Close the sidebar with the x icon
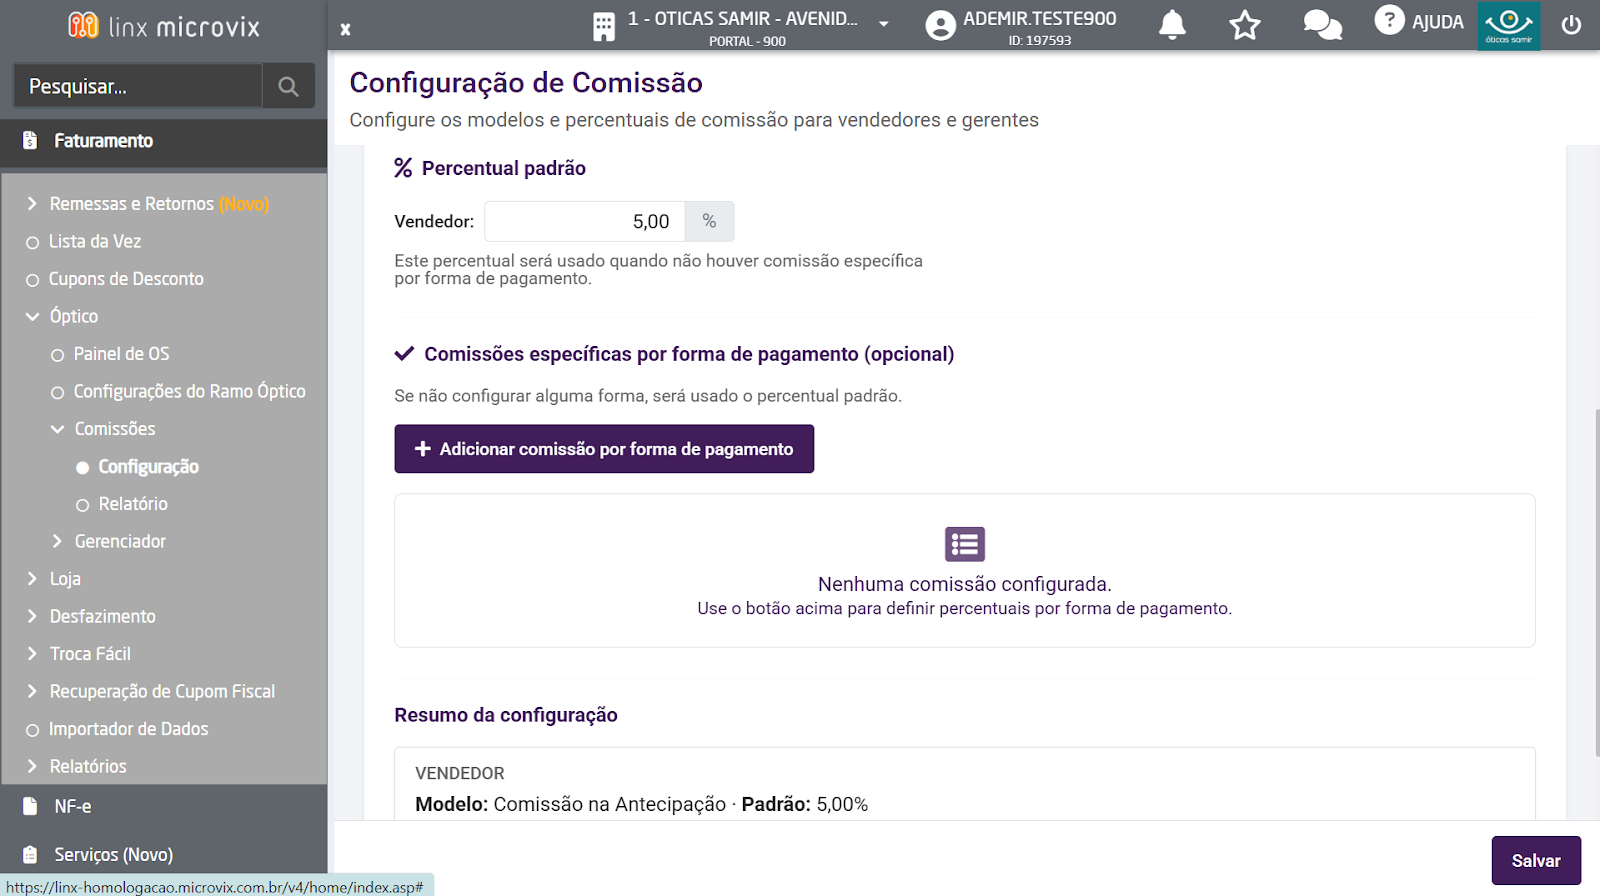 pyautogui.click(x=345, y=29)
